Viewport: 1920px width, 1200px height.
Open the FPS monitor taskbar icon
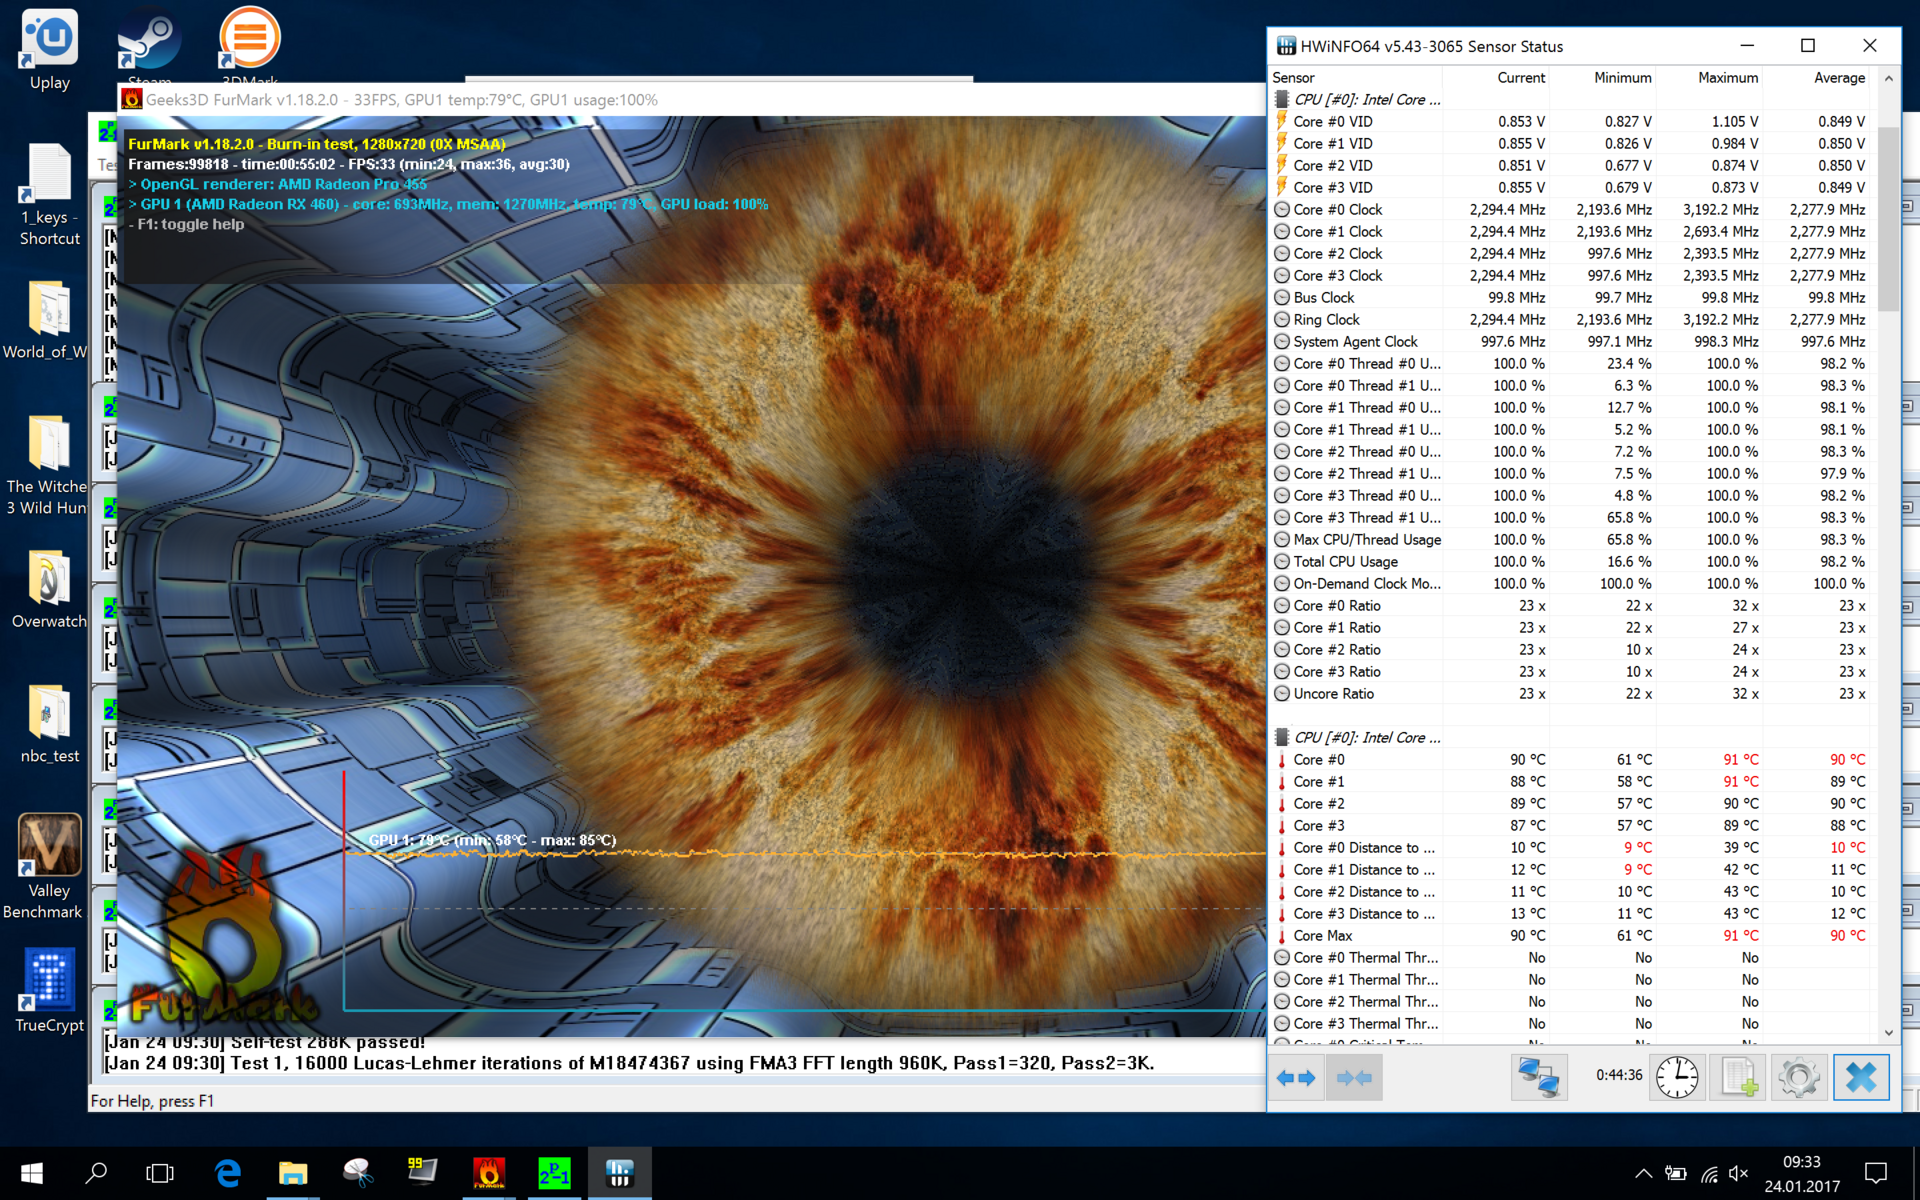(423, 1173)
